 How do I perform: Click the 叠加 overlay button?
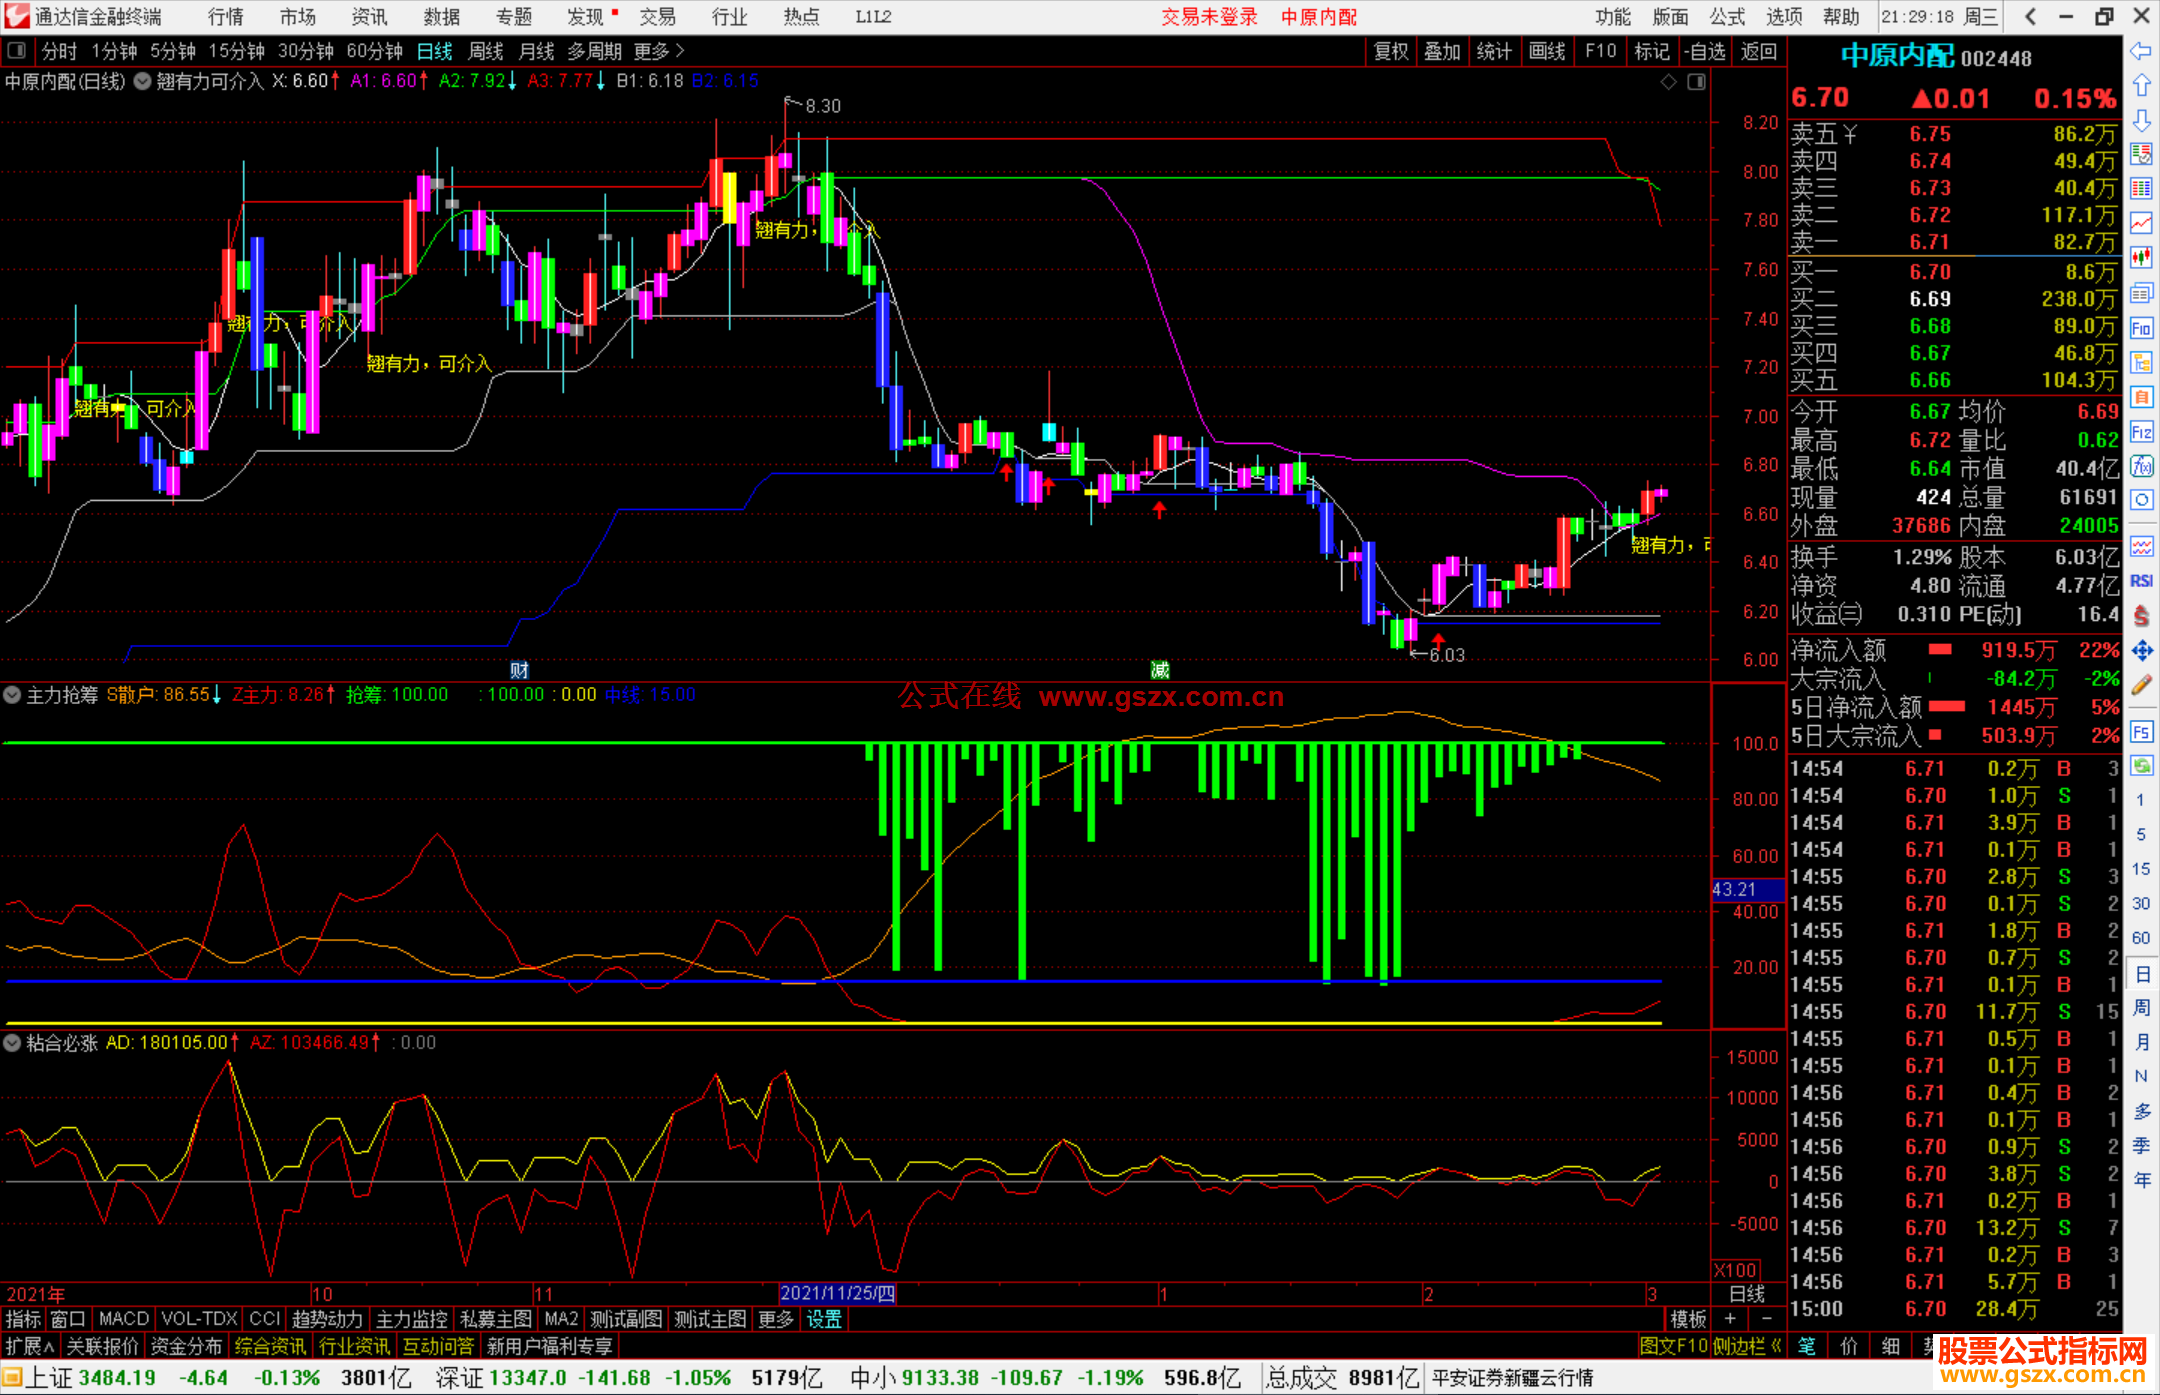[x=1443, y=51]
